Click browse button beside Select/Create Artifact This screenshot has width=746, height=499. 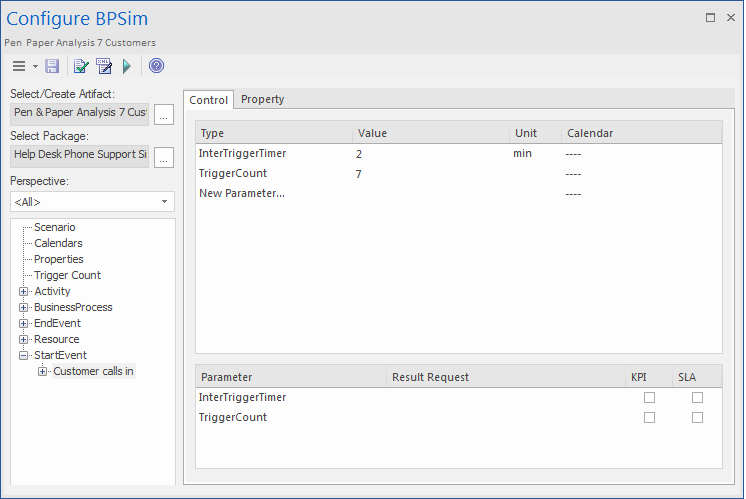coord(164,114)
